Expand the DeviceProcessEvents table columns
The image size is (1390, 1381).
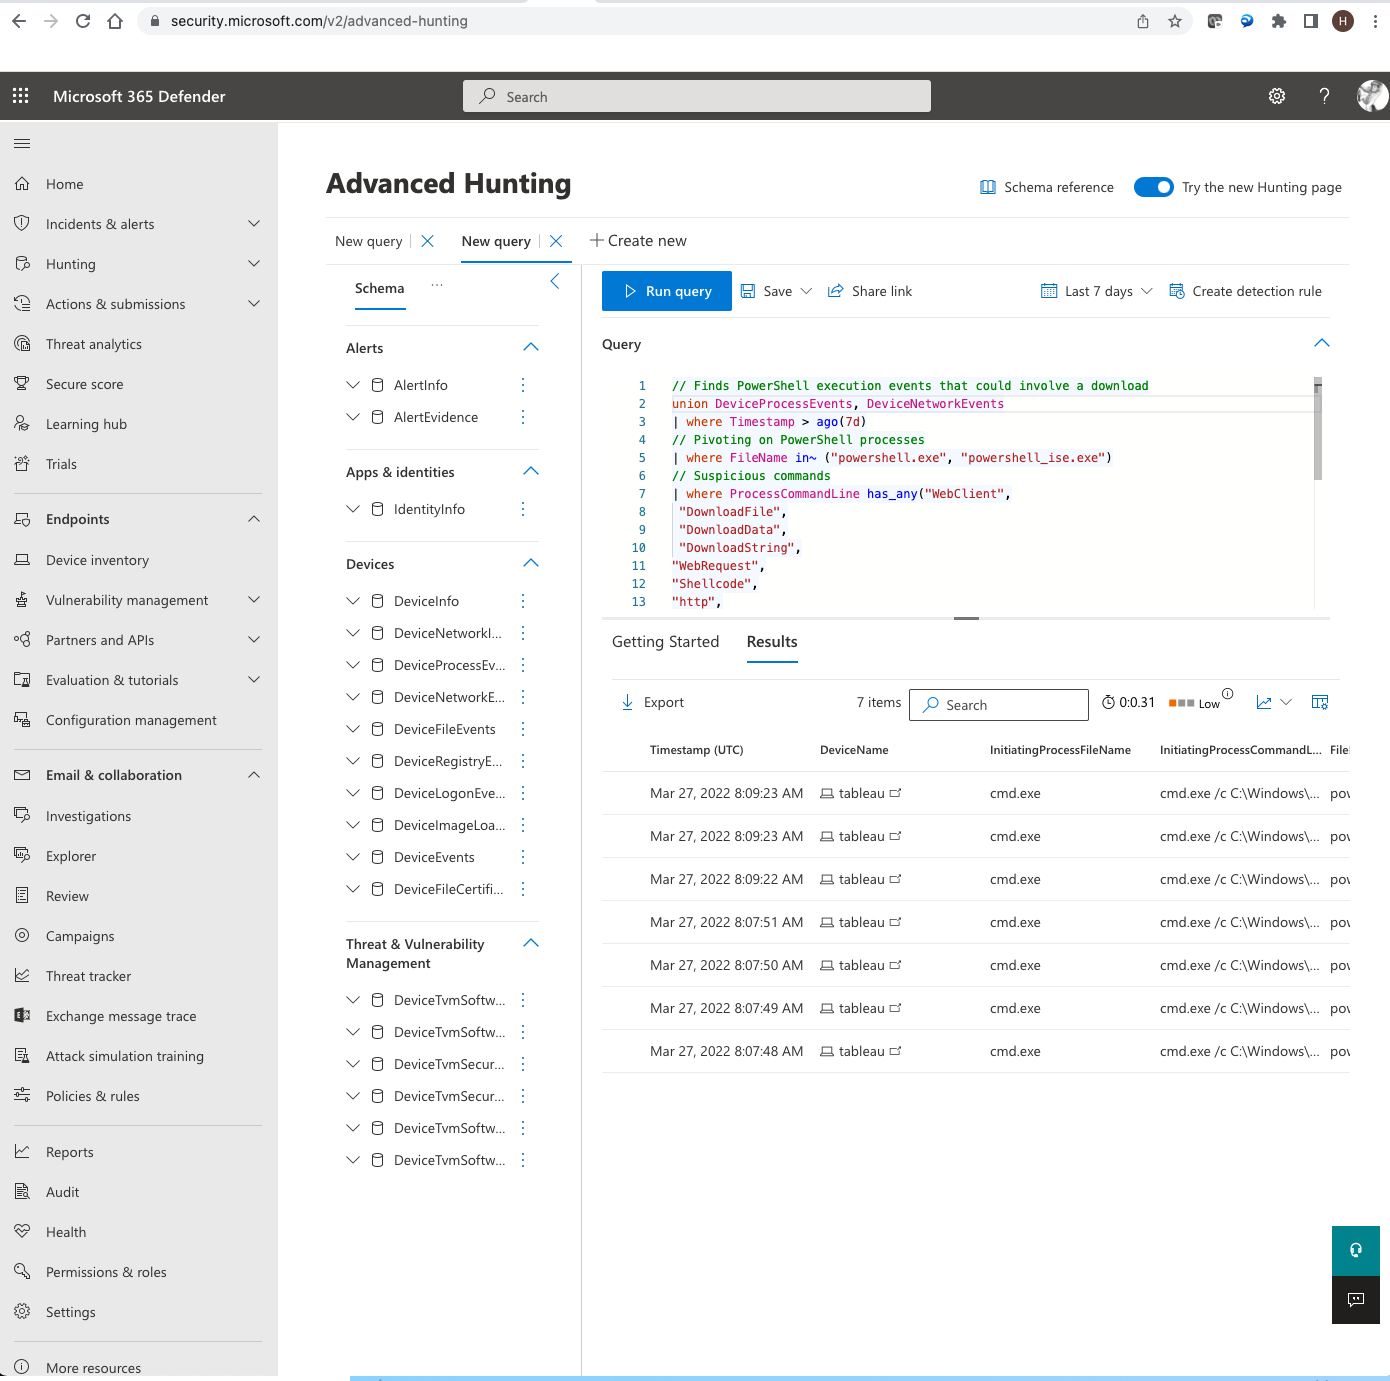352,664
